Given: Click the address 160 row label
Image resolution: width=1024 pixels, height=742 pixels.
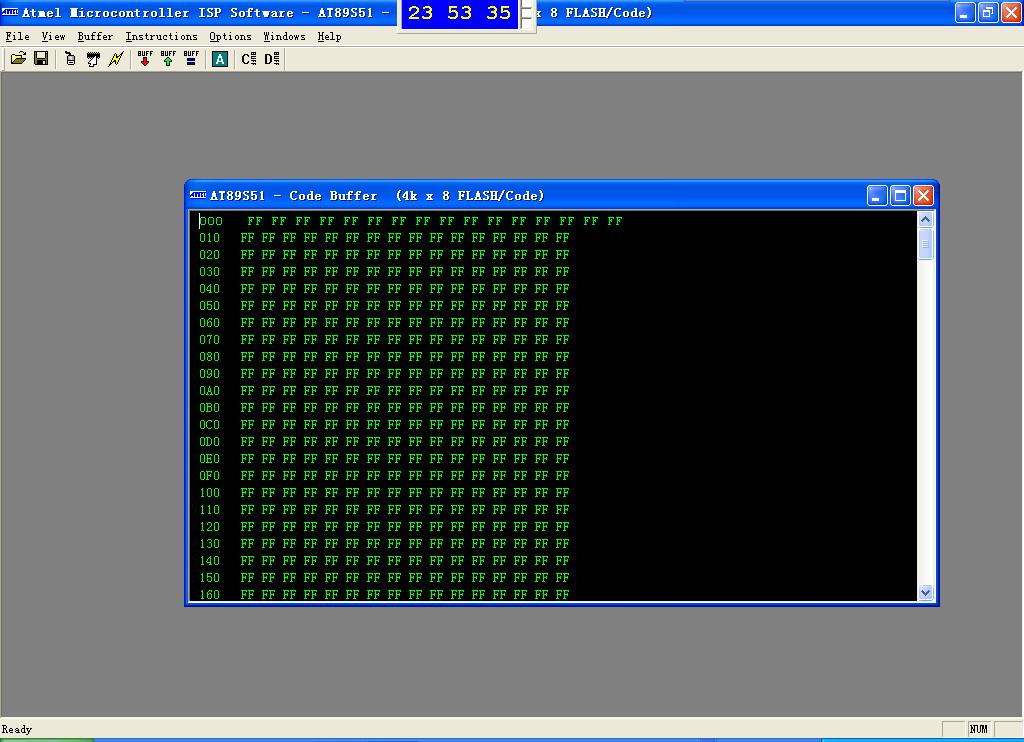Looking at the screenshot, I should tap(210, 594).
